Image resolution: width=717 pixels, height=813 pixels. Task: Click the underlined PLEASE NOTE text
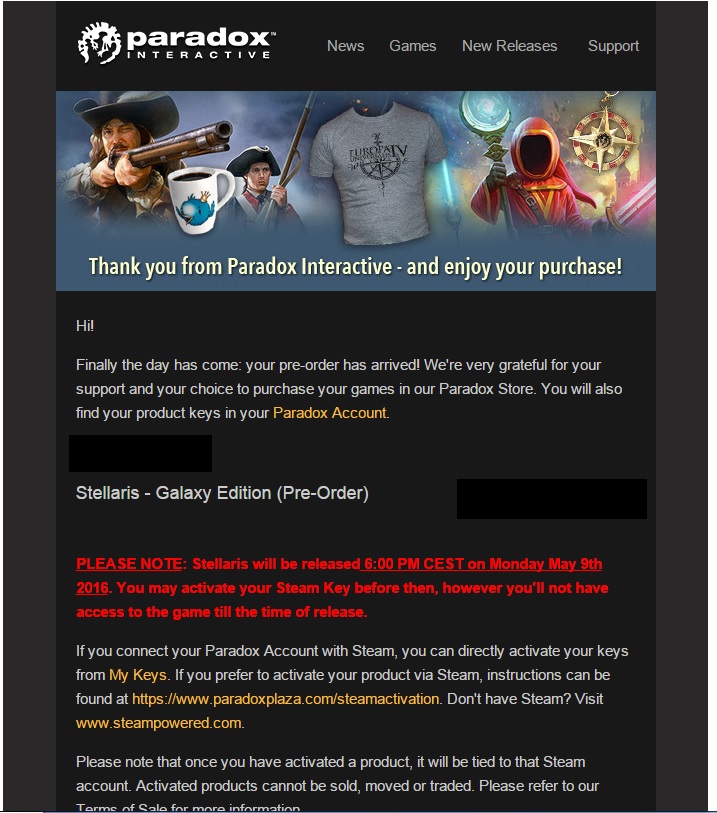[129, 564]
